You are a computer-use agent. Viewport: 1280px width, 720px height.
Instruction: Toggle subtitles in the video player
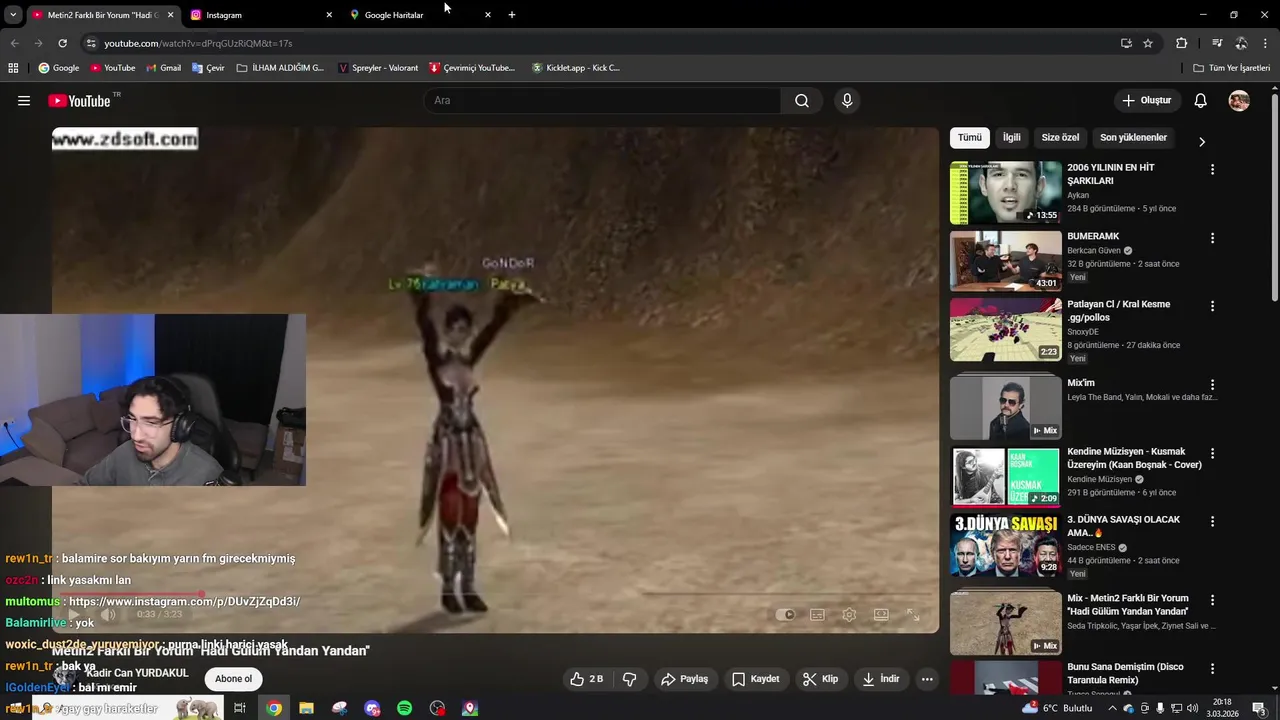click(817, 615)
